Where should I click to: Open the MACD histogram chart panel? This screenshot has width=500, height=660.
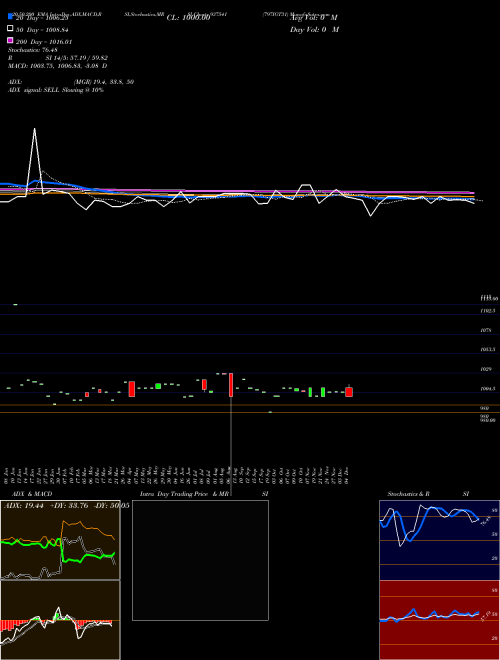60,620
